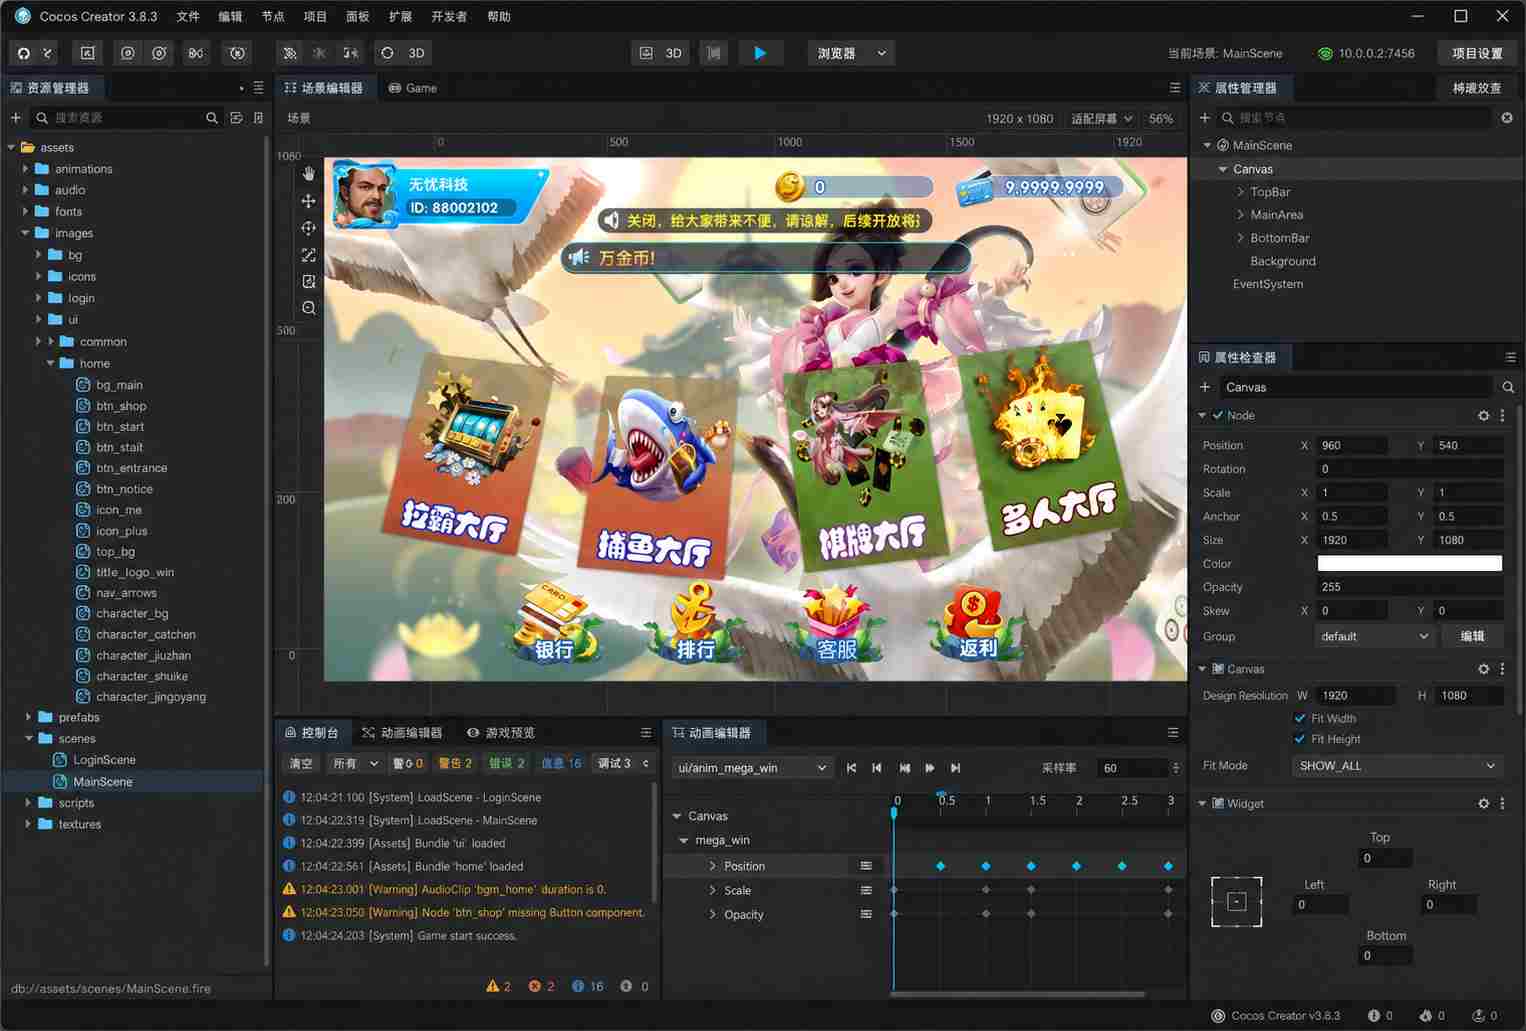Click the Scale track options icon
The height and width of the screenshot is (1031, 1526).
tap(866, 890)
